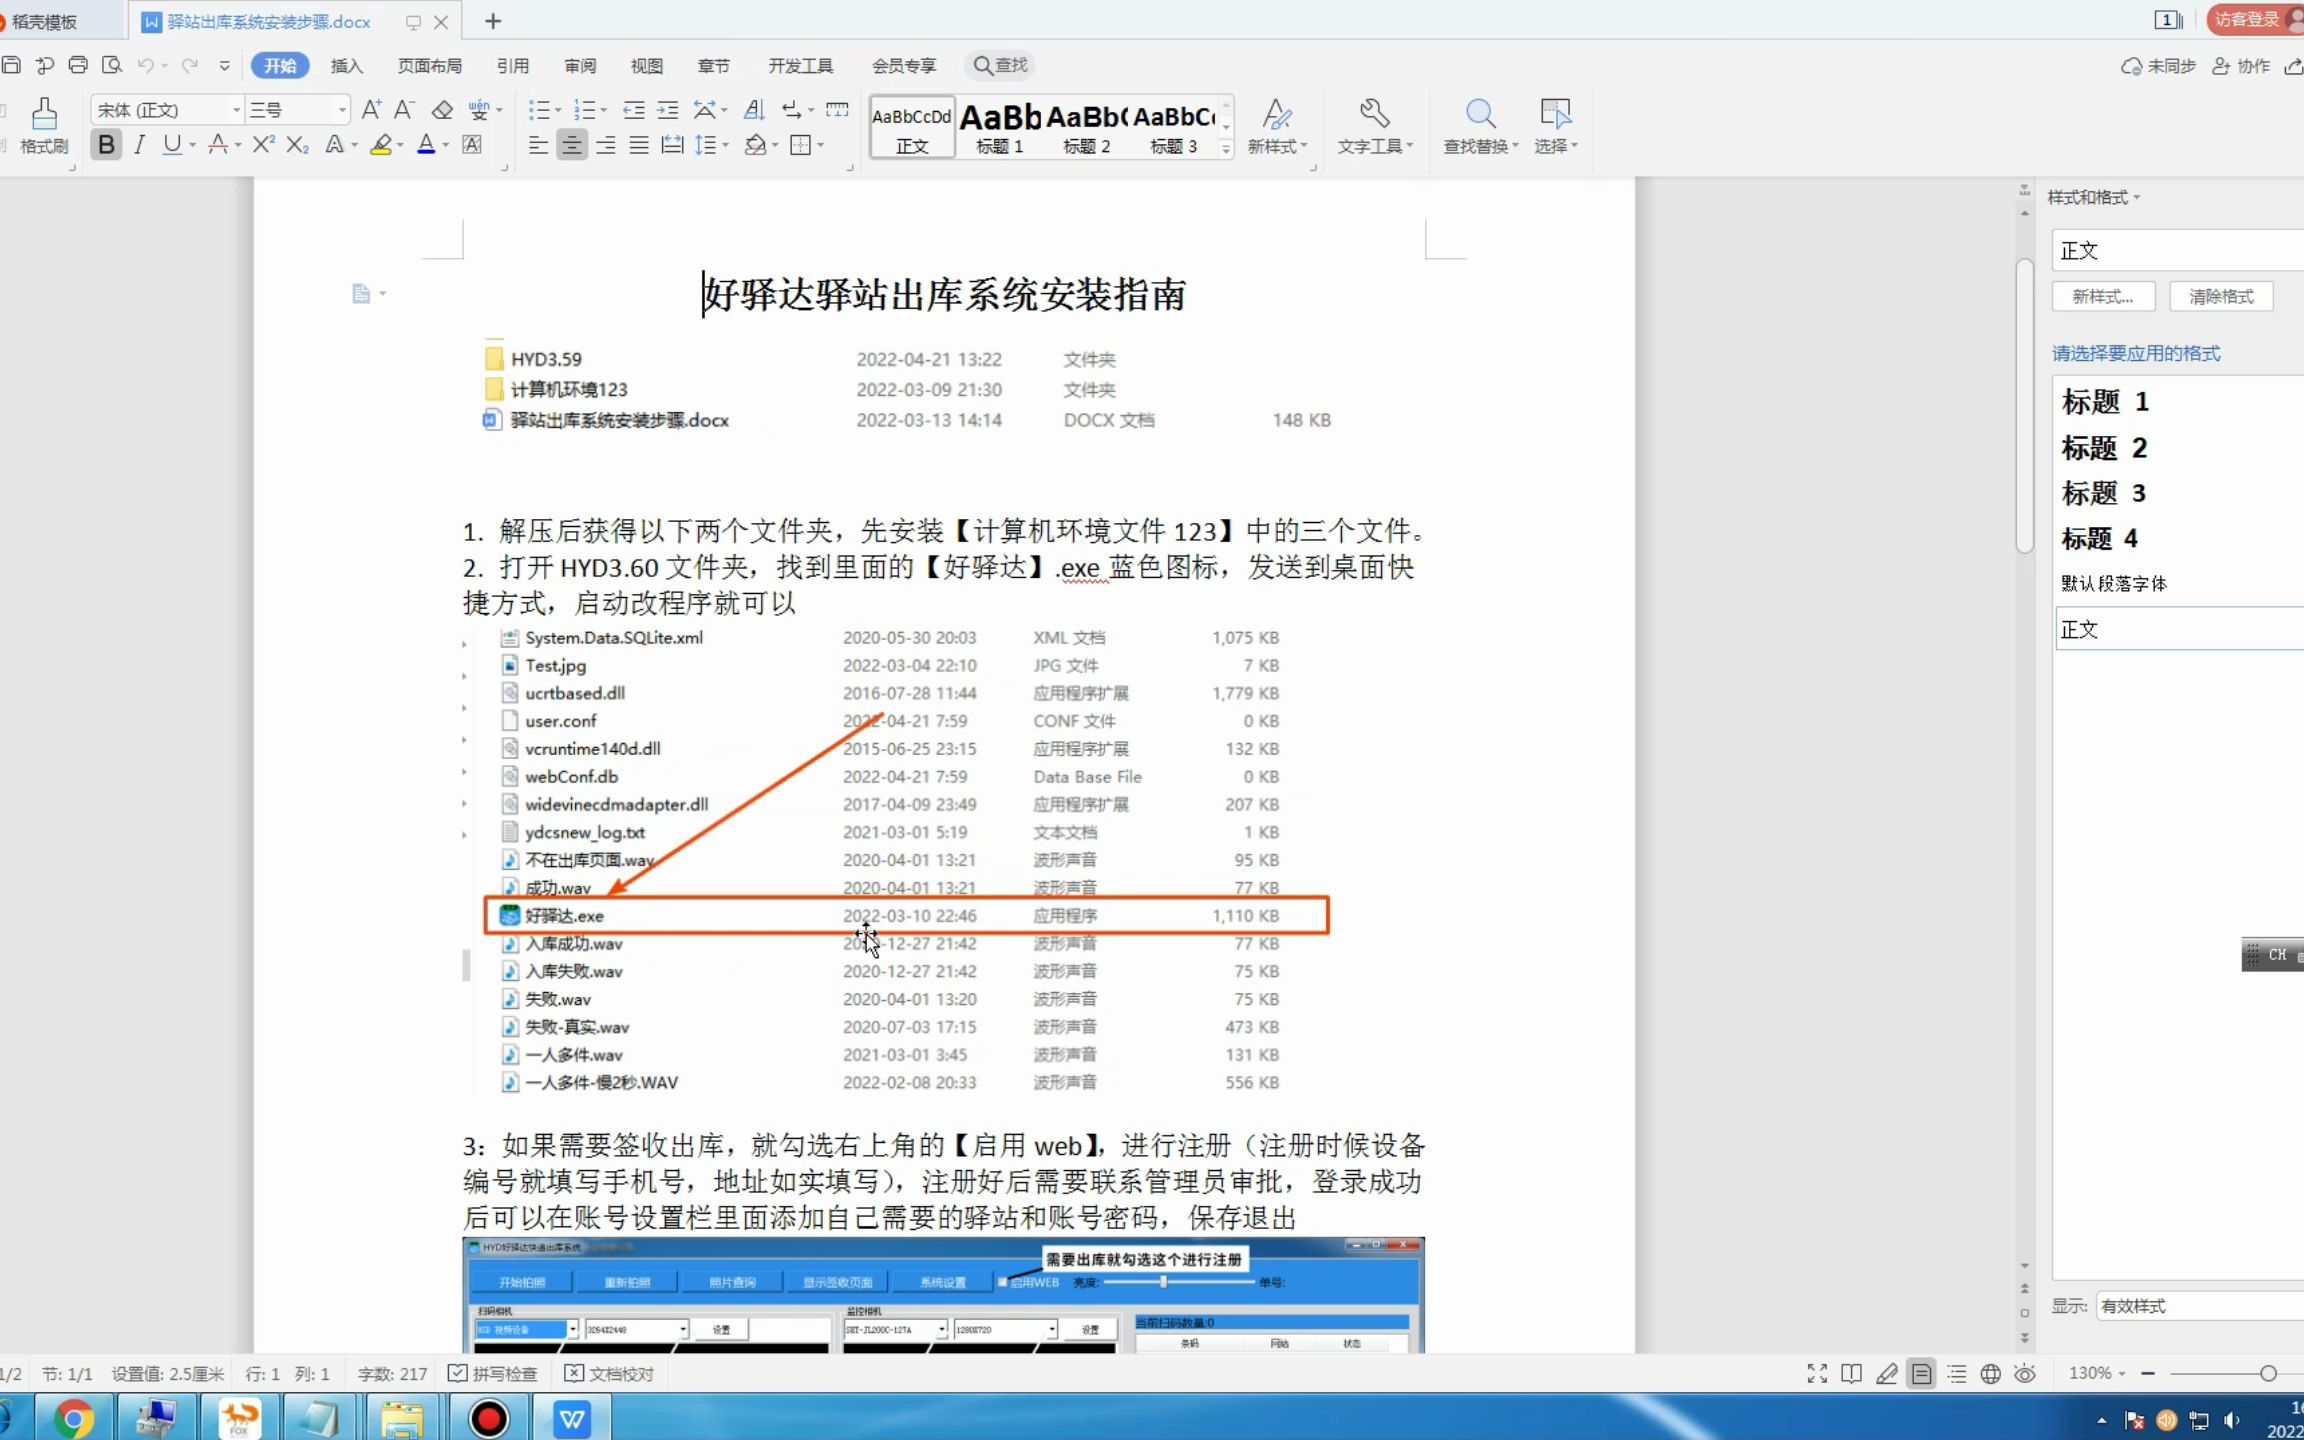Click the Character Border icon (boxed A)
2304x1440 pixels.
click(x=472, y=145)
